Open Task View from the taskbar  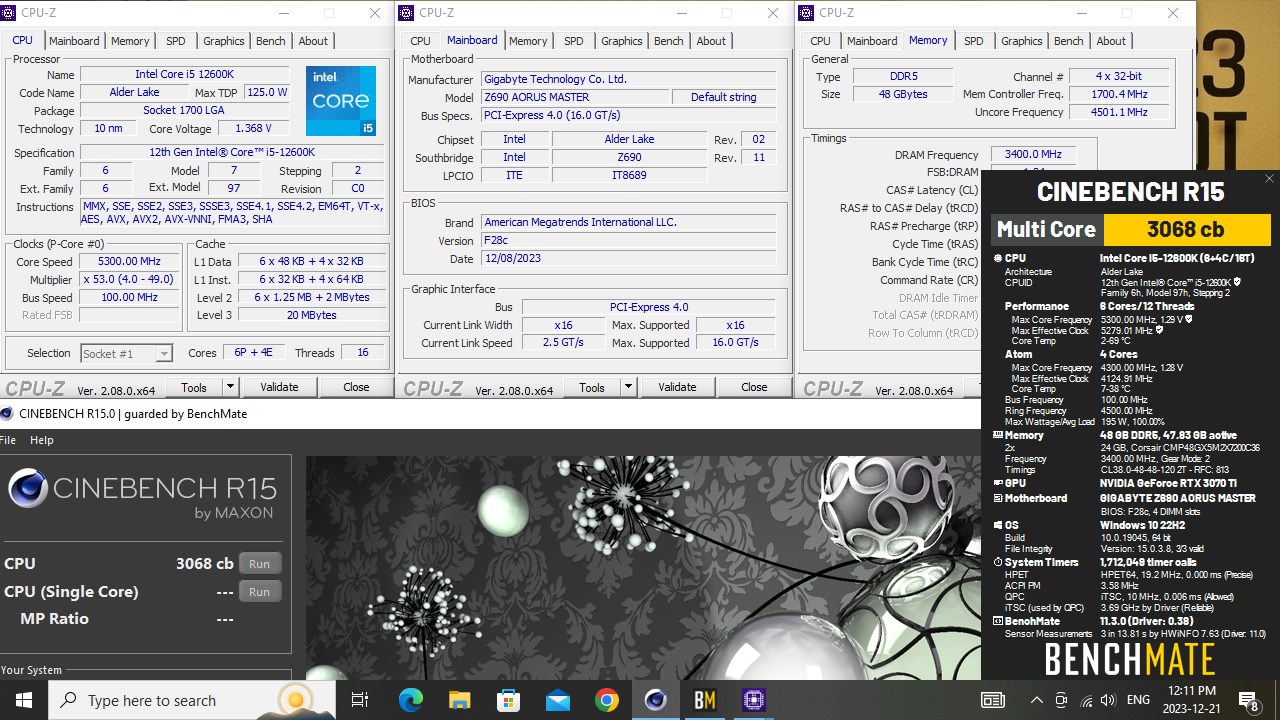click(x=360, y=700)
